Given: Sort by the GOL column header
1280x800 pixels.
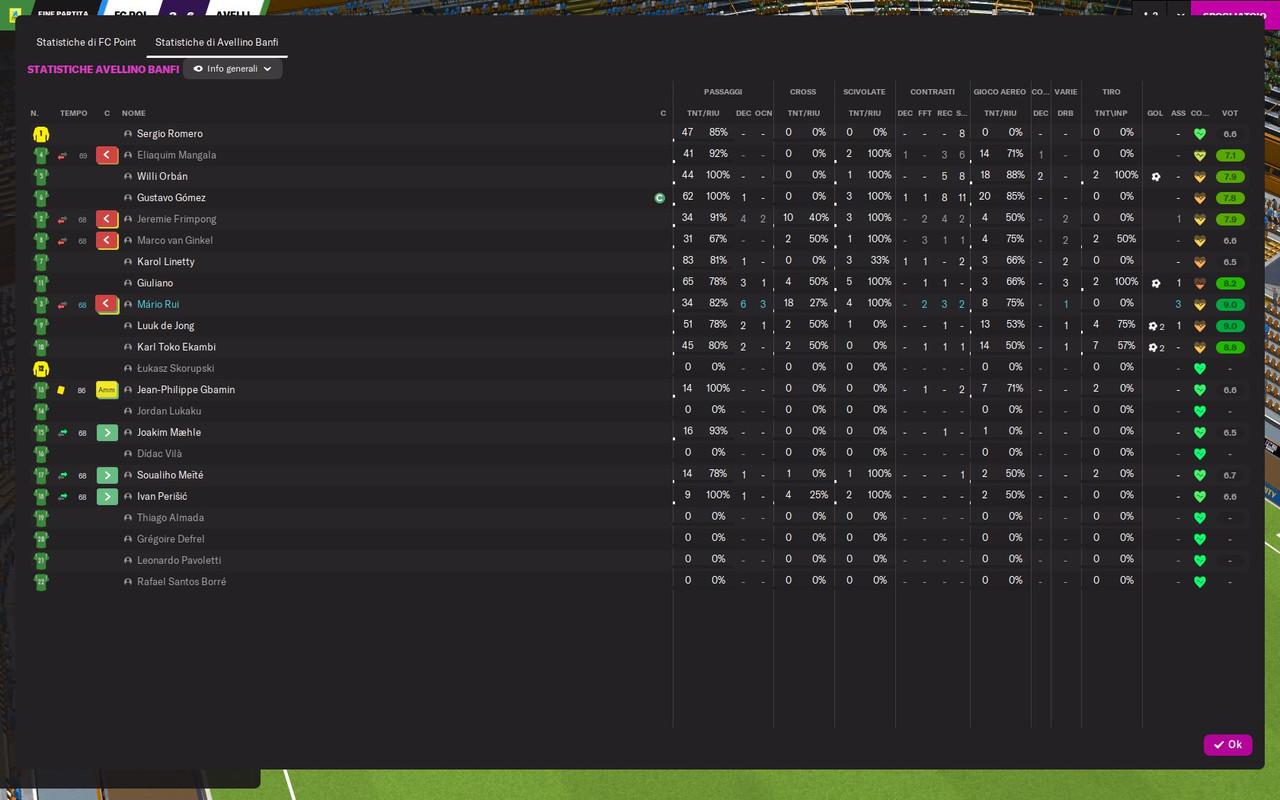Looking at the screenshot, I should coord(1155,113).
